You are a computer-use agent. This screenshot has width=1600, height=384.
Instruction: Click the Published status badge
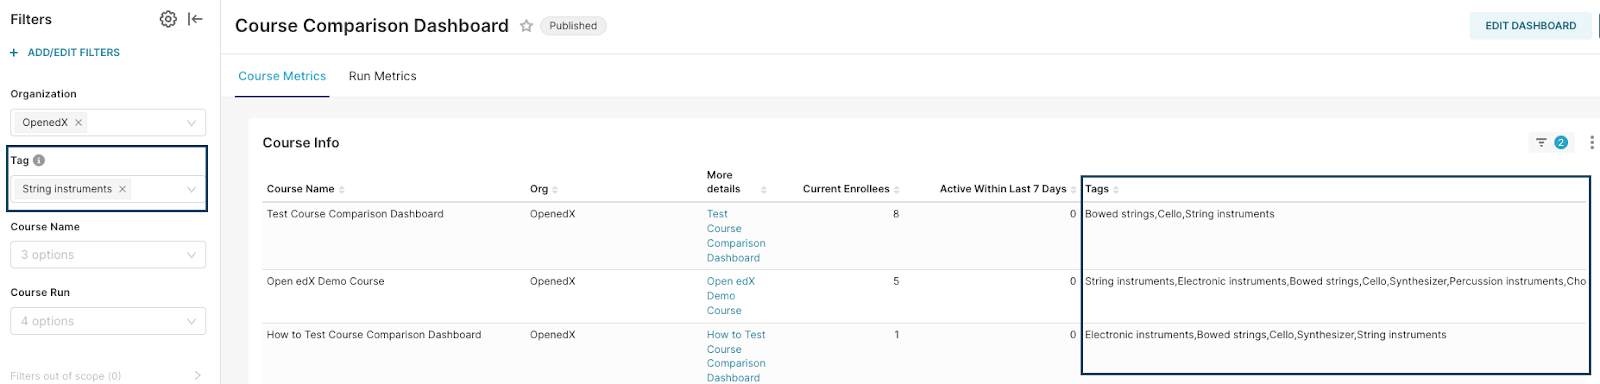click(573, 26)
